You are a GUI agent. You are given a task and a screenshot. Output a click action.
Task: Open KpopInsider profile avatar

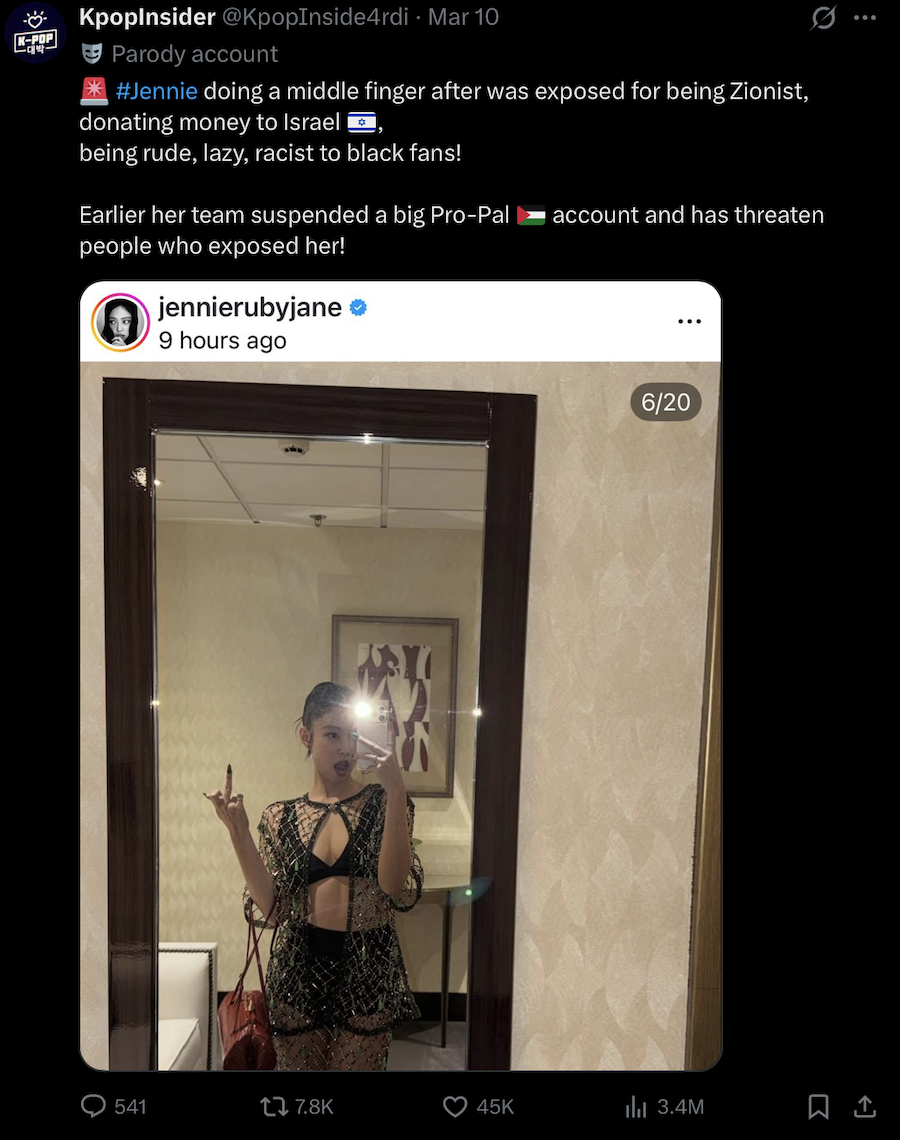coord(35,33)
